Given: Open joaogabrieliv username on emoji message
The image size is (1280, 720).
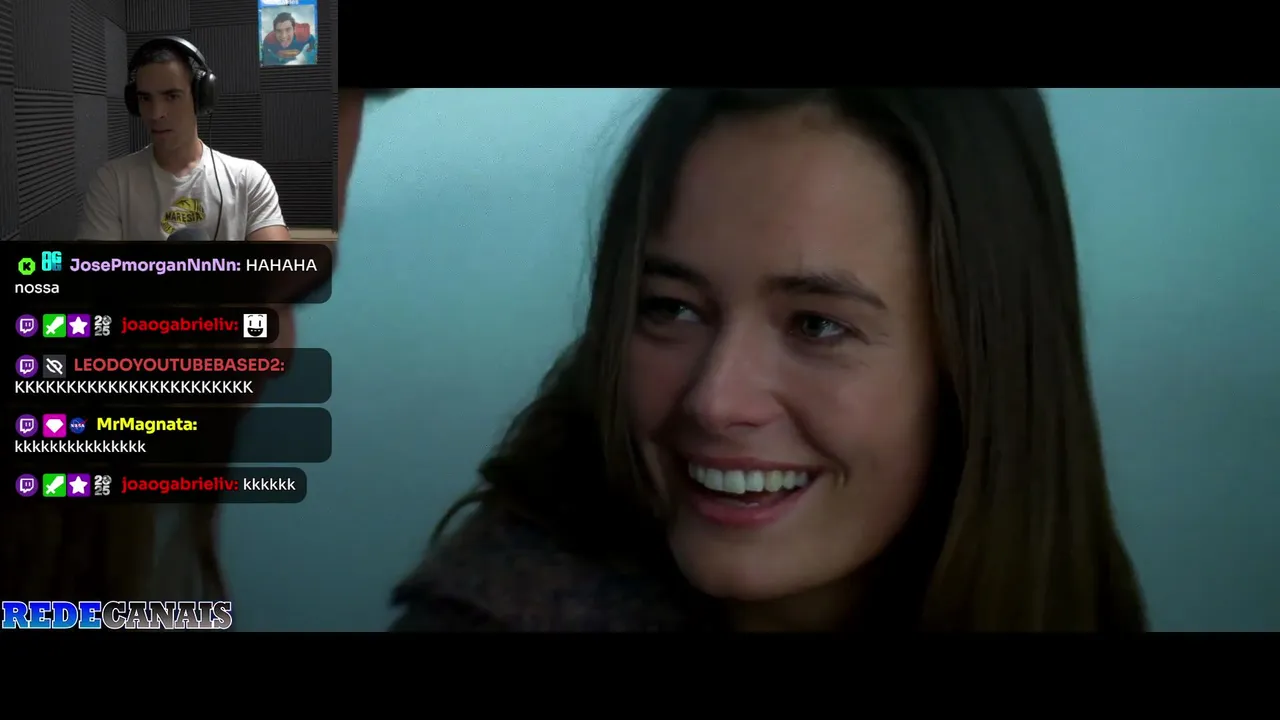Looking at the screenshot, I should pos(179,325).
